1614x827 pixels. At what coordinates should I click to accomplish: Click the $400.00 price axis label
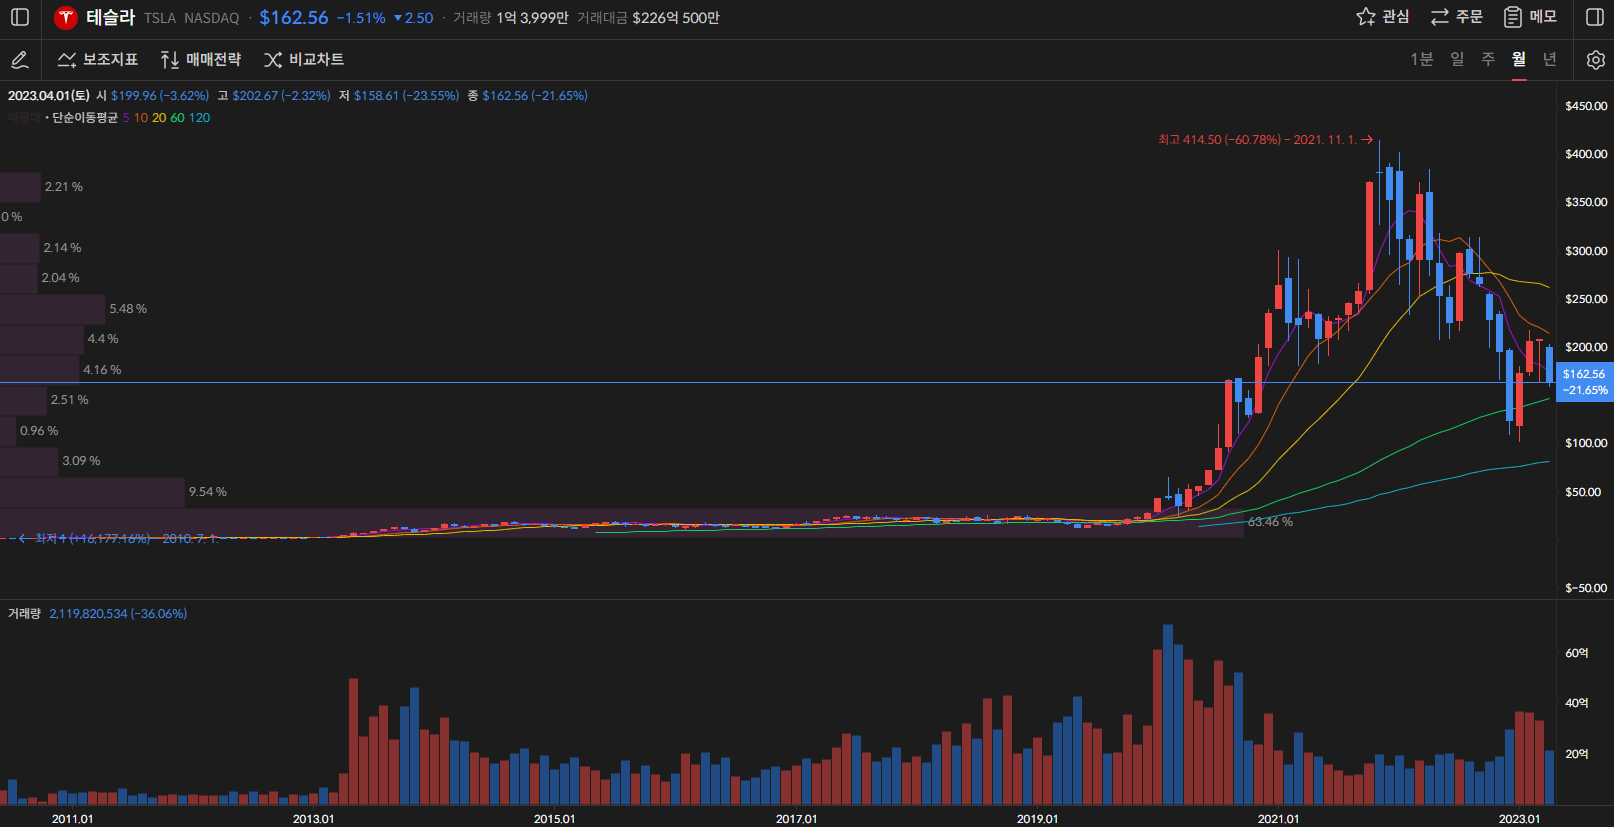point(1586,154)
